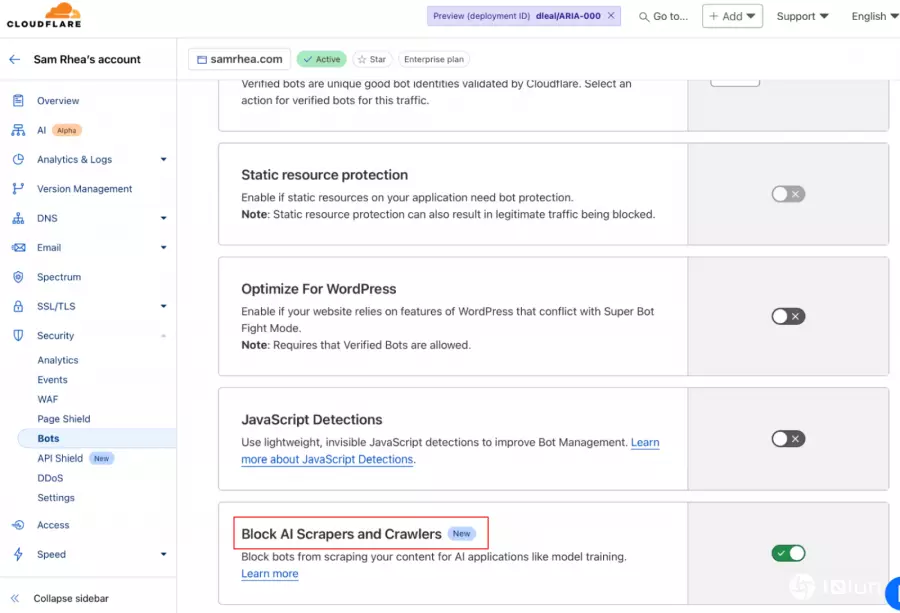Click the Analytics & Logs pie chart icon
This screenshot has width=900, height=613.
pyautogui.click(x=18, y=159)
